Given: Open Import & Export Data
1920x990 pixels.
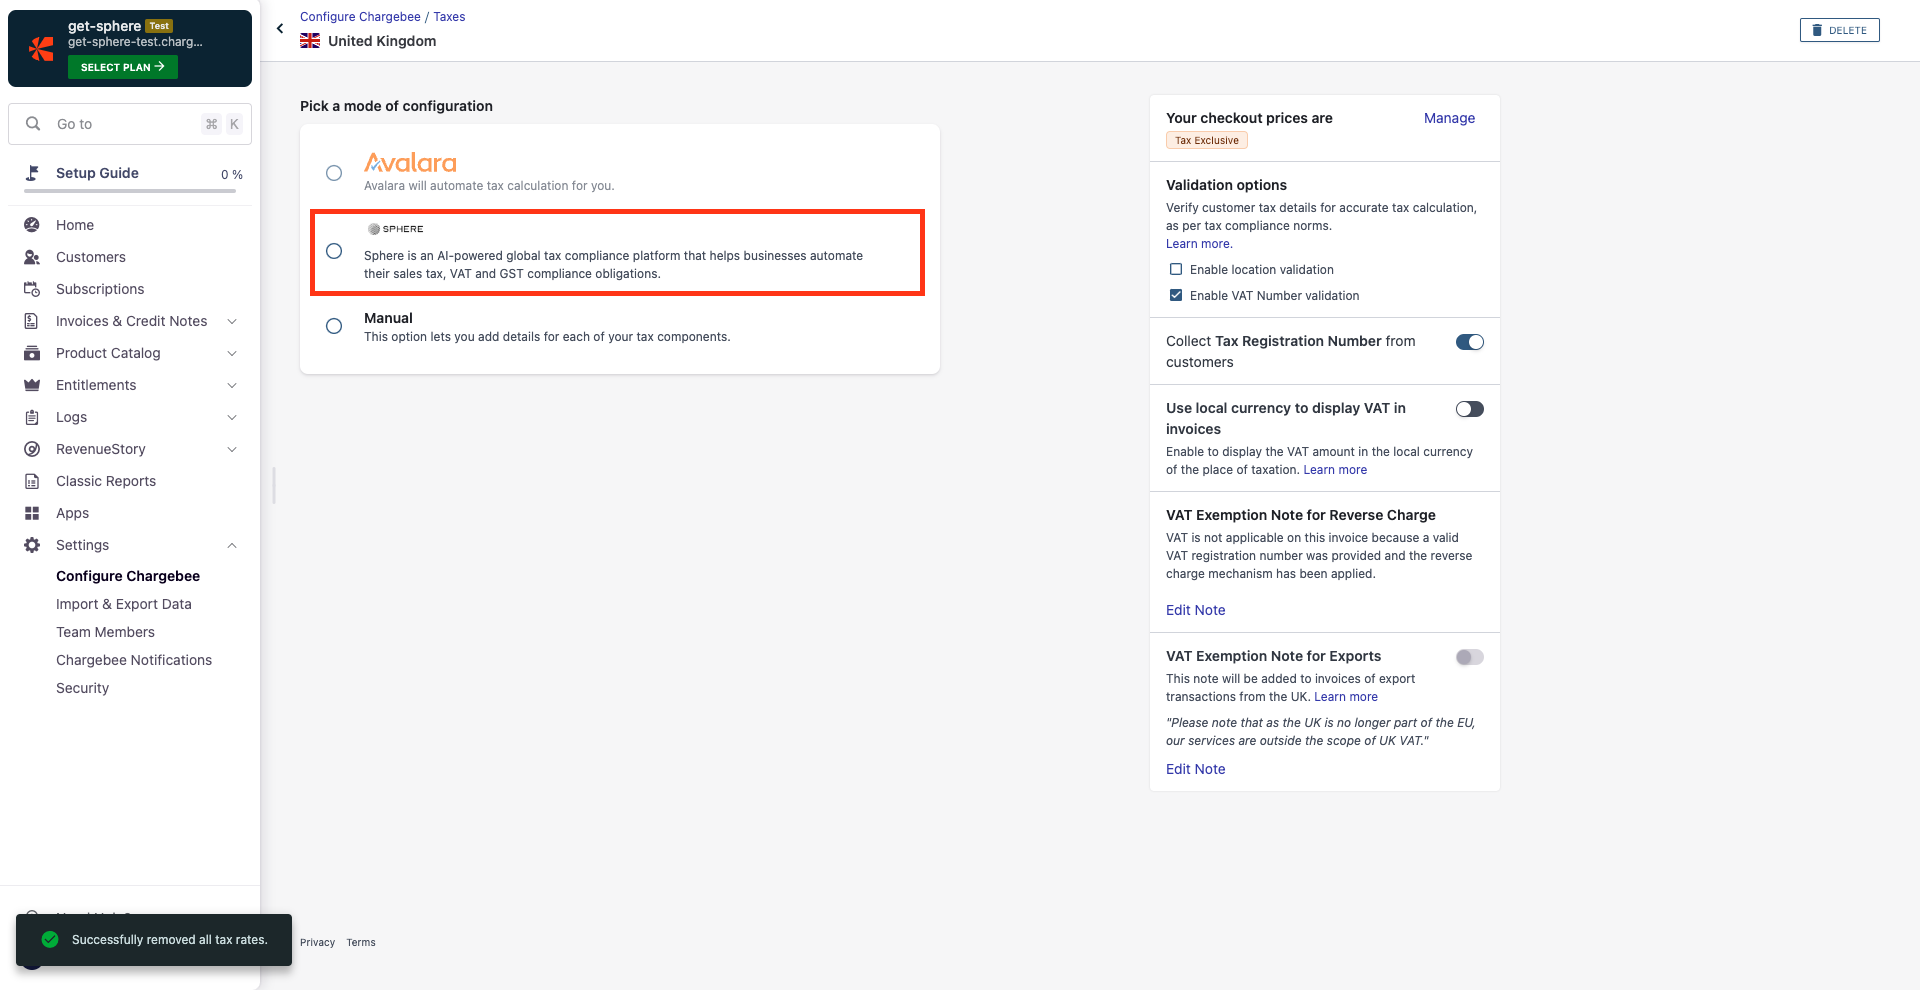Looking at the screenshot, I should pyautogui.click(x=123, y=604).
